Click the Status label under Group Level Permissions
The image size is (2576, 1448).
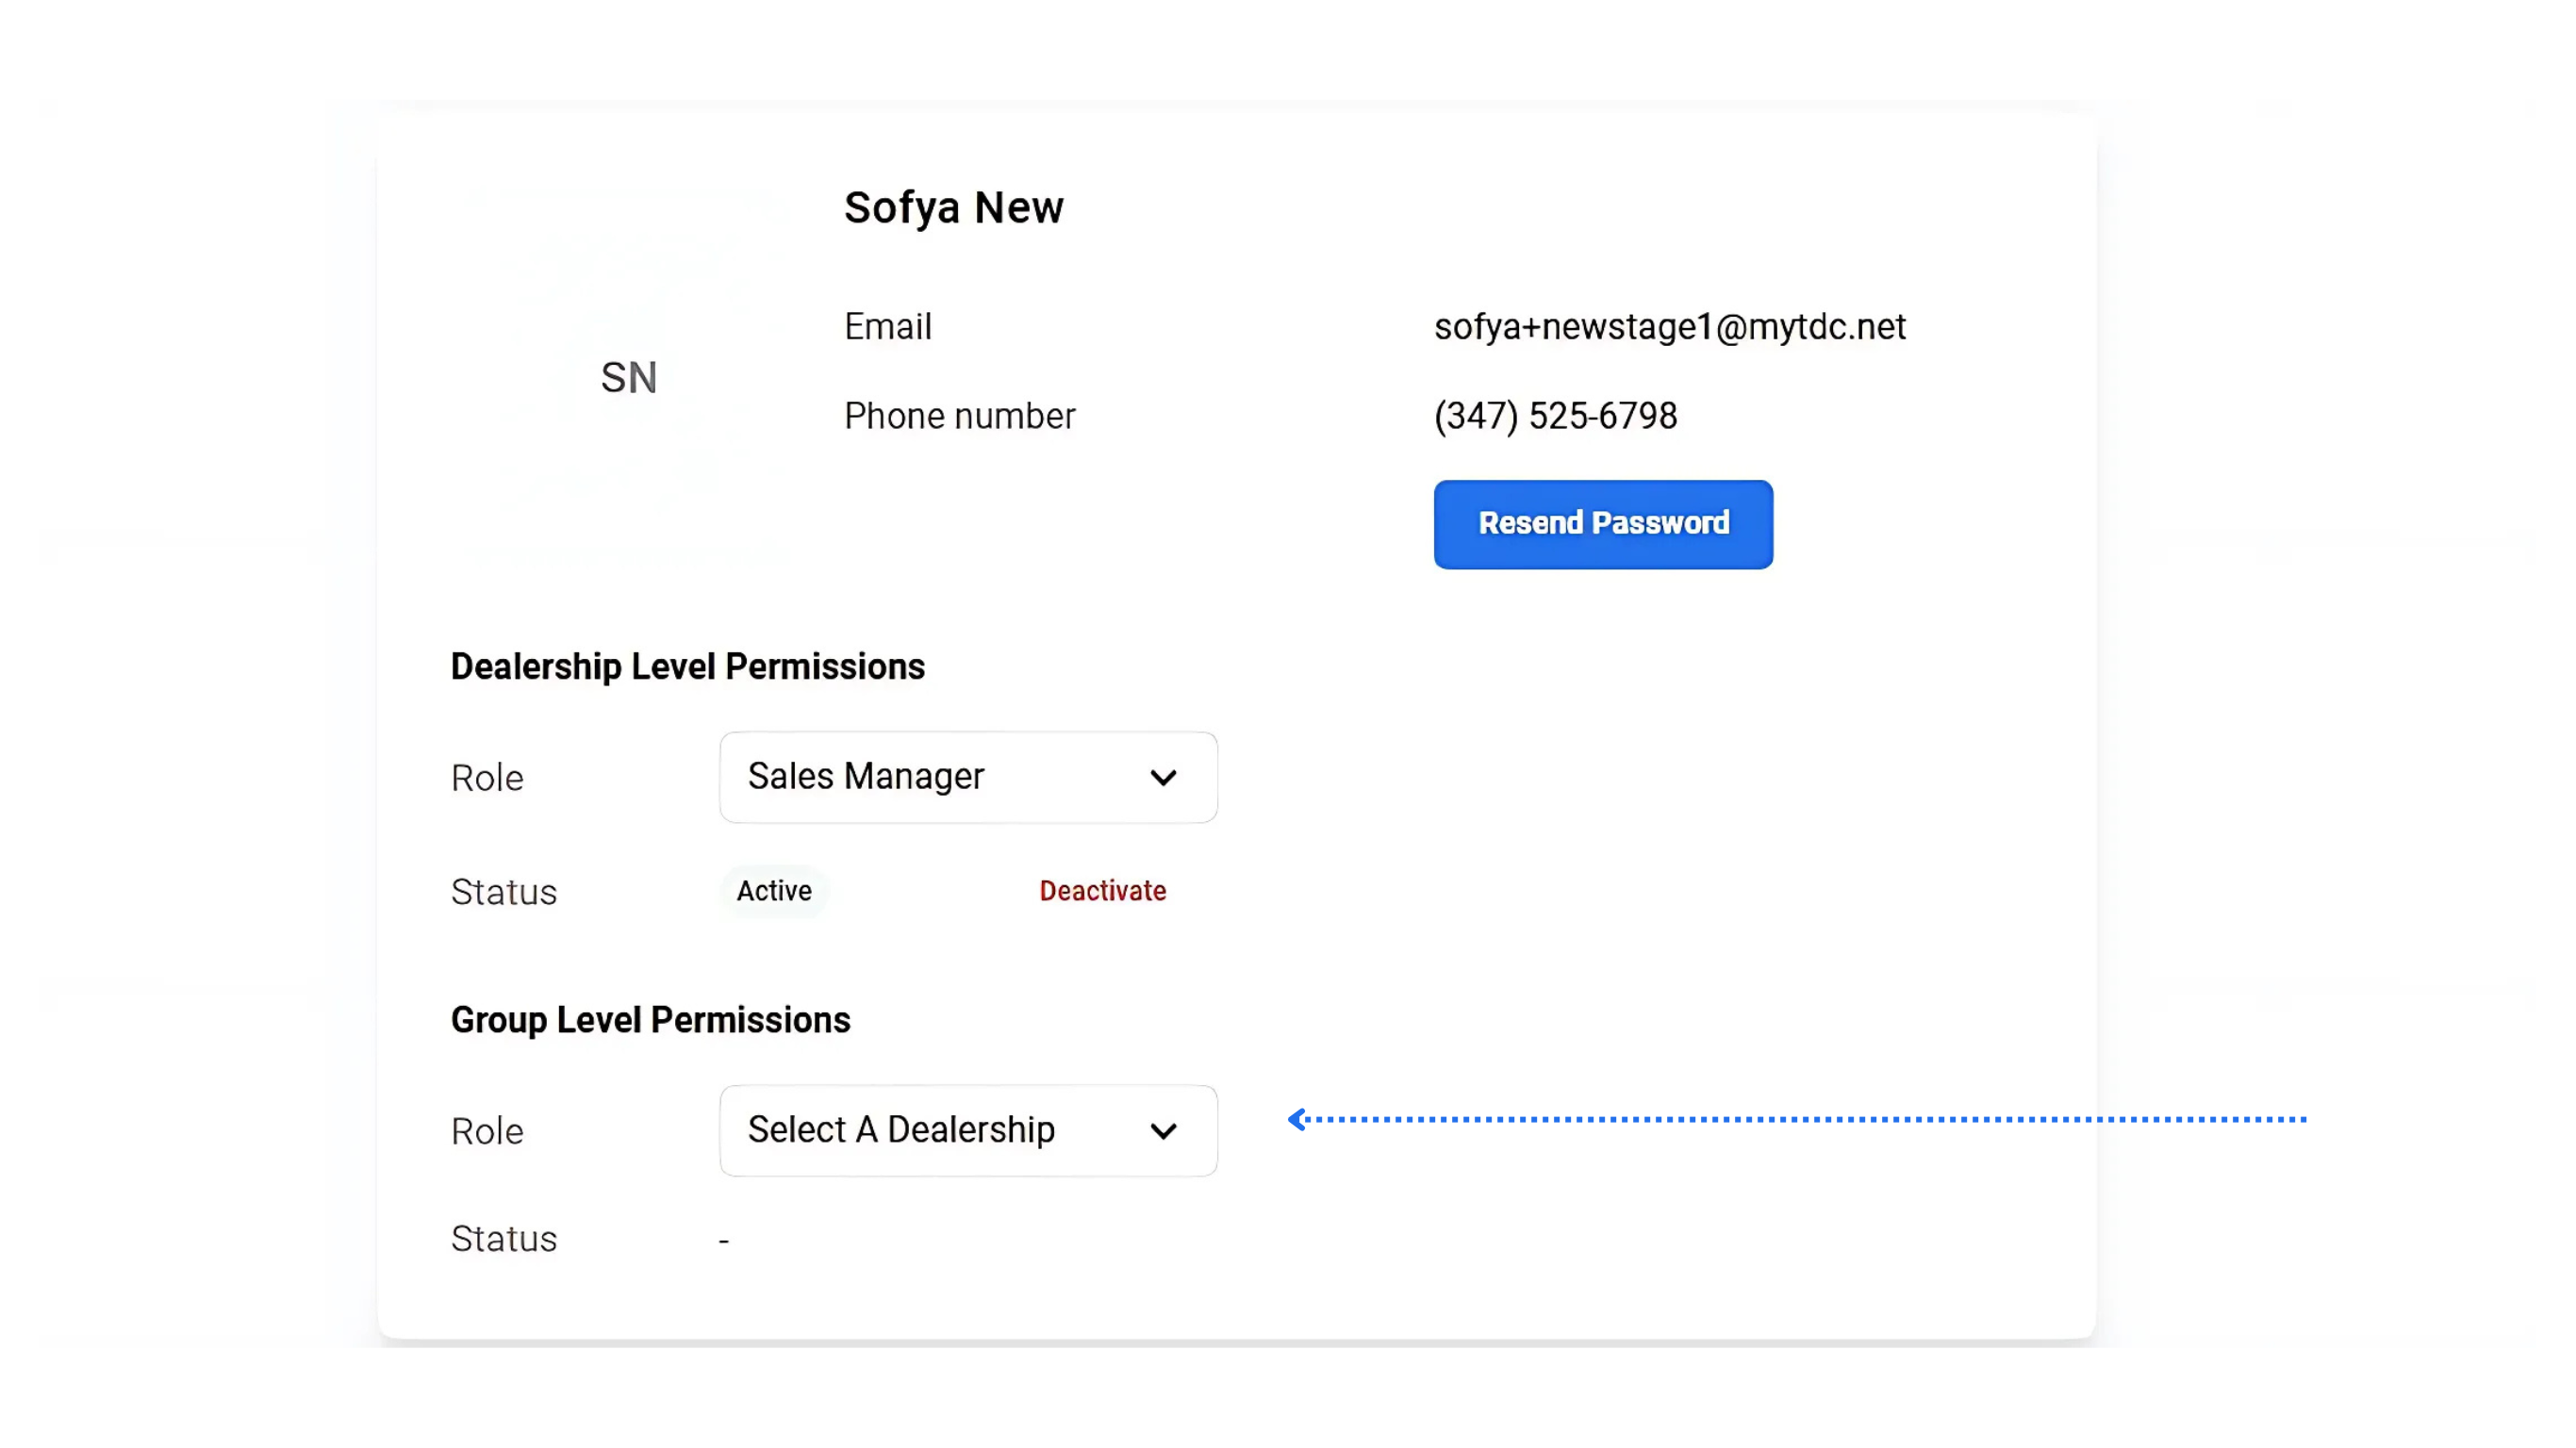[x=503, y=1239]
